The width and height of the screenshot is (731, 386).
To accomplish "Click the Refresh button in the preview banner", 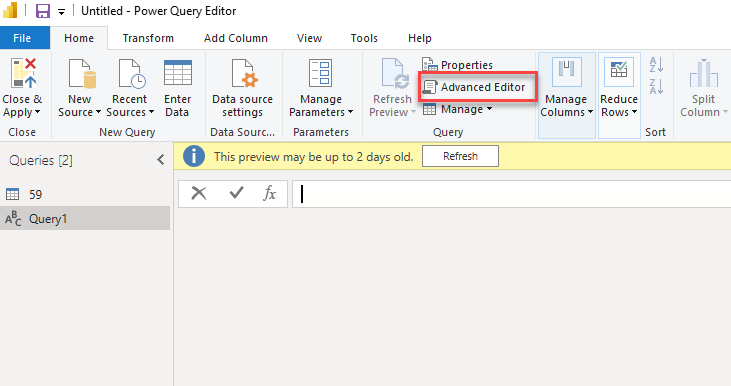I will [x=460, y=156].
